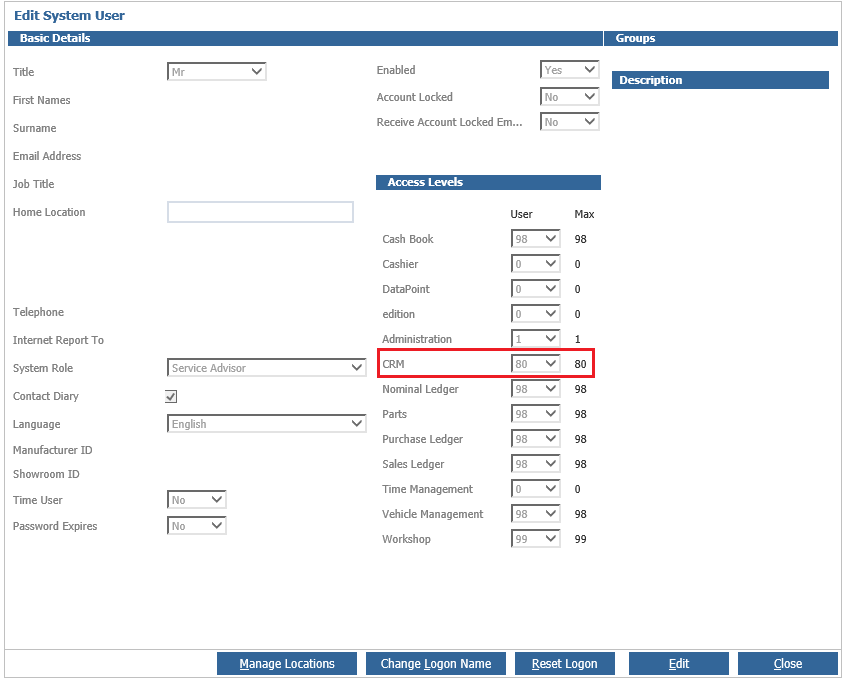Expand the Password Expires dropdown
Viewport: 845px width, 684px height.
click(x=197, y=526)
